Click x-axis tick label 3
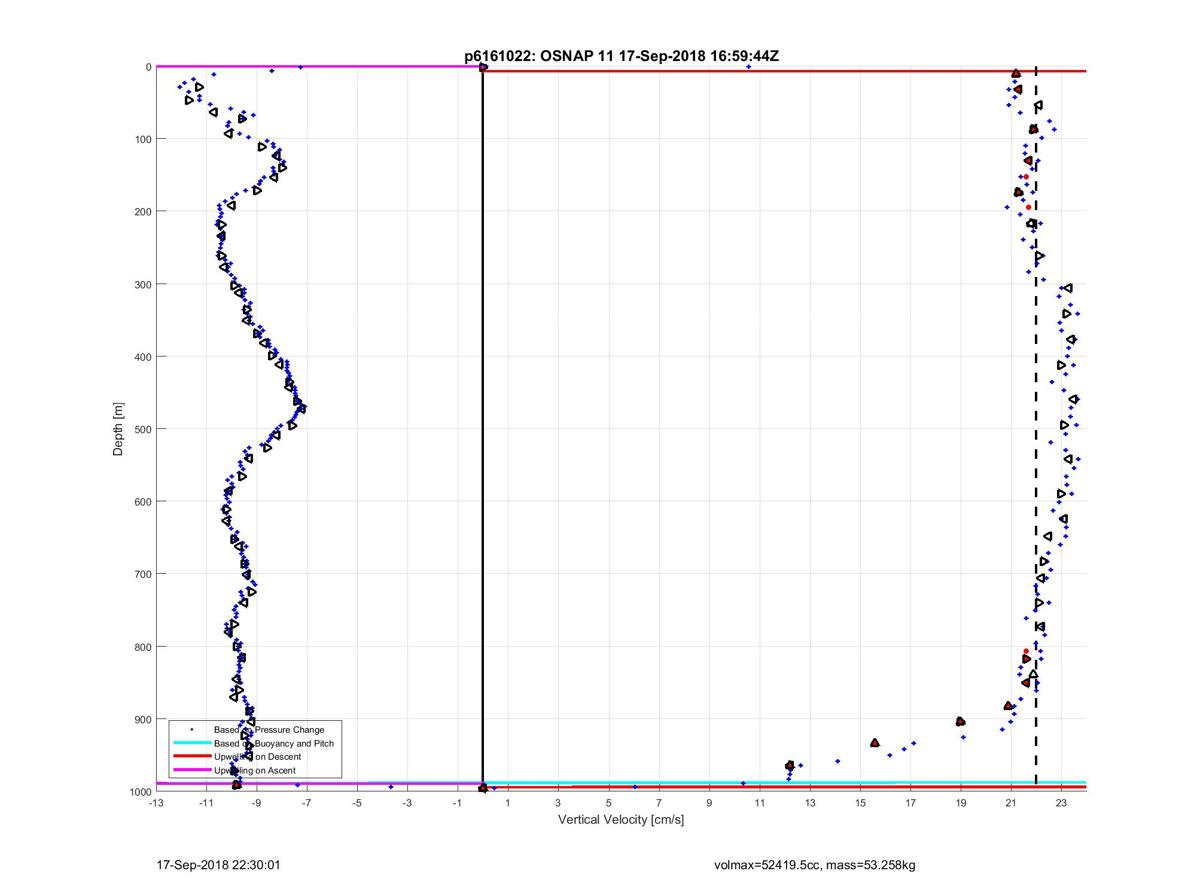Image resolution: width=1200 pixels, height=889 pixels. [x=558, y=803]
